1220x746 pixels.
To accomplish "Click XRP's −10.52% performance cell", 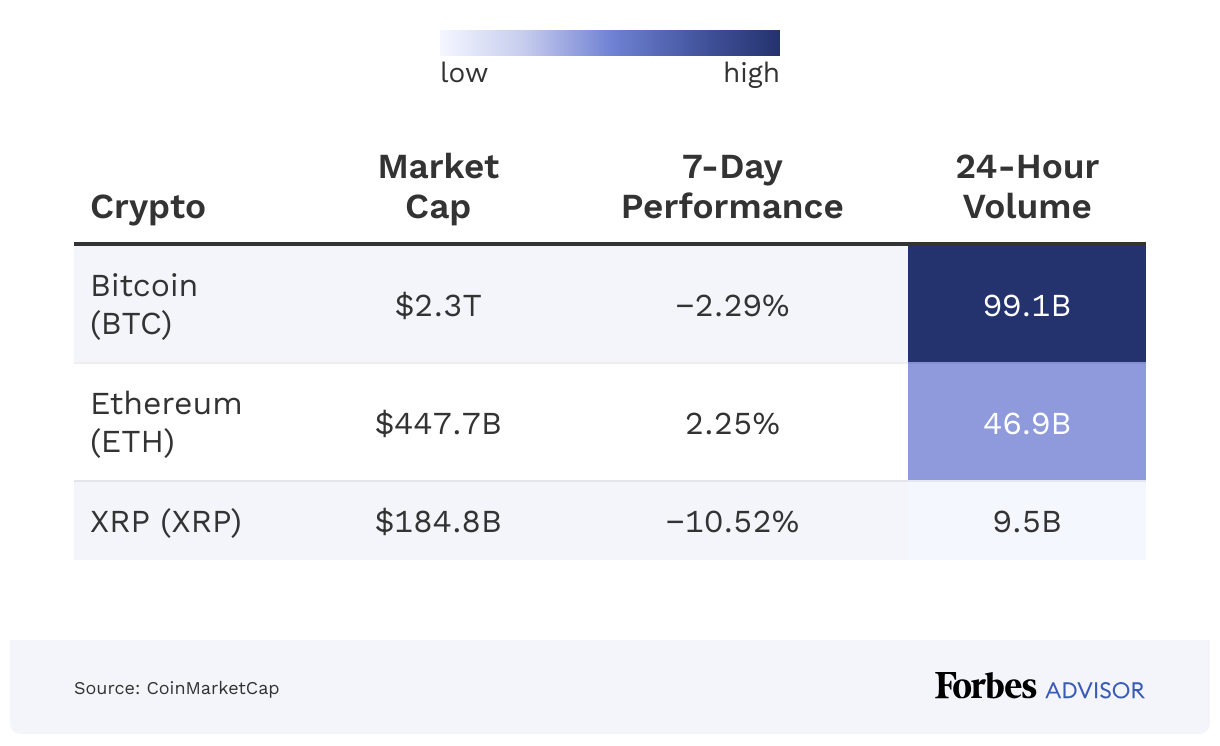I will point(732,521).
